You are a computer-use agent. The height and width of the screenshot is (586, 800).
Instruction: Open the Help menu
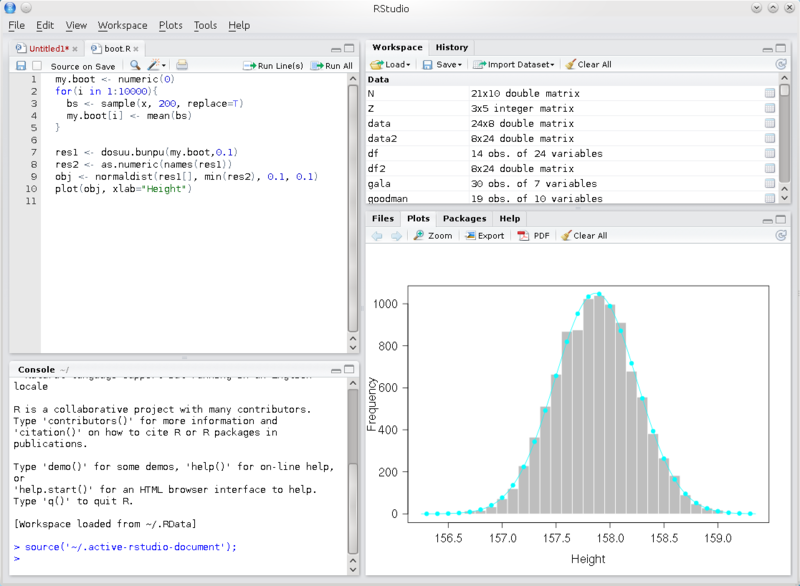point(239,25)
